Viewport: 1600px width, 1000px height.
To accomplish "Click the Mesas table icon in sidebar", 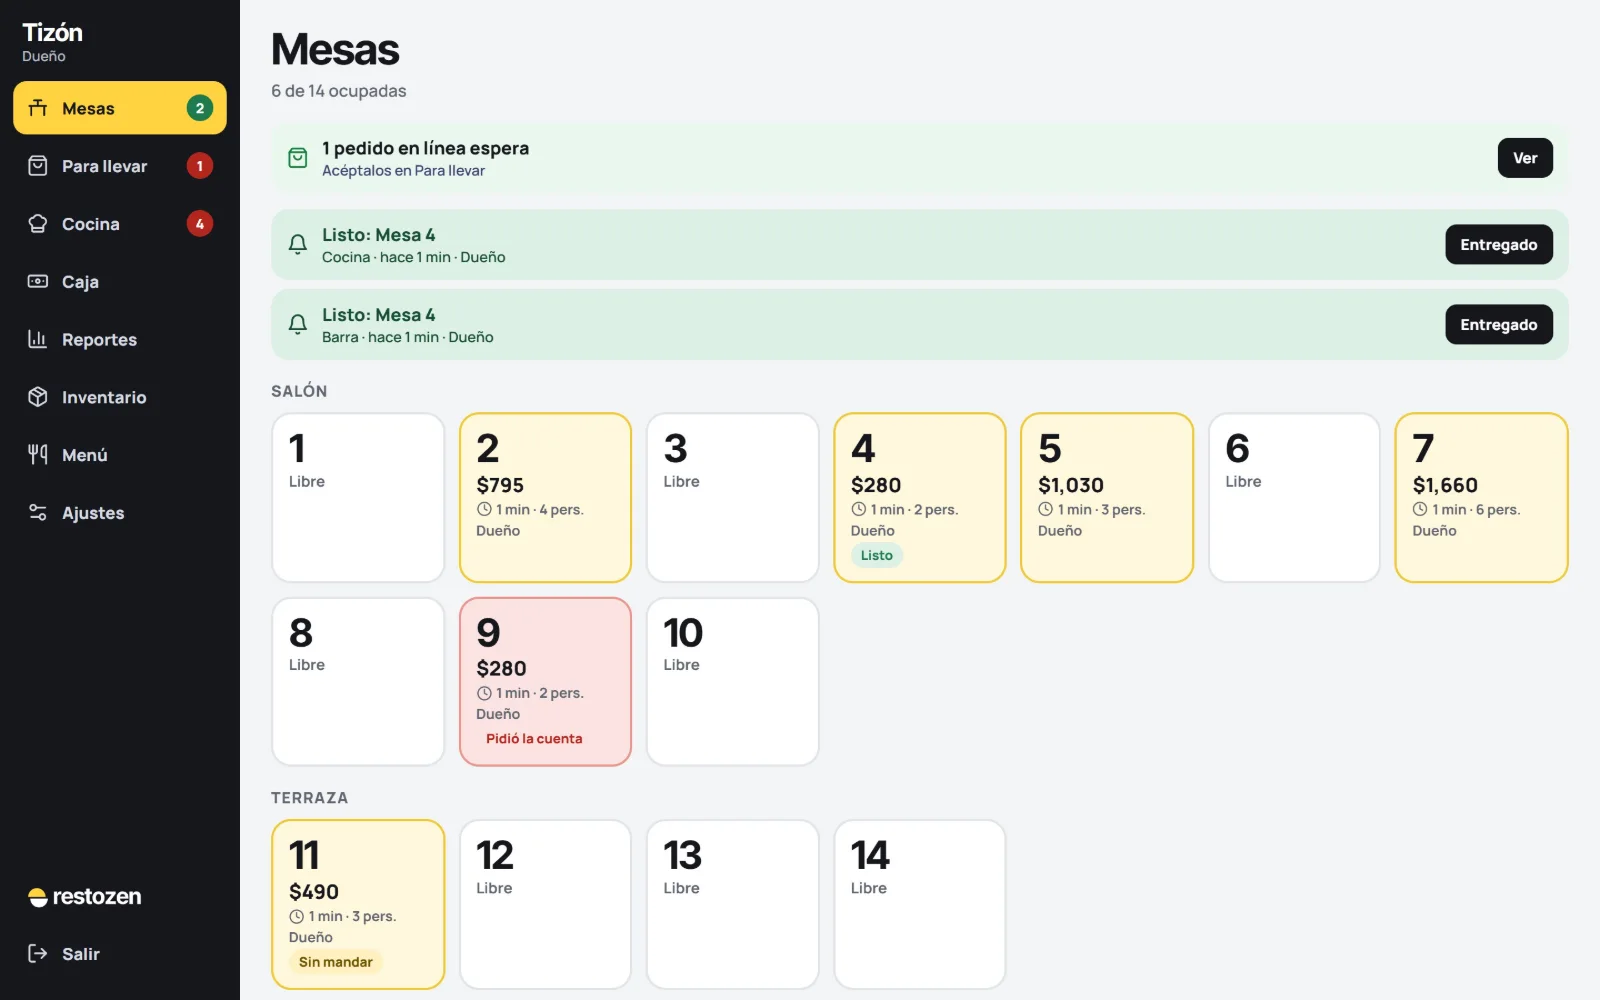I will [x=38, y=108].
